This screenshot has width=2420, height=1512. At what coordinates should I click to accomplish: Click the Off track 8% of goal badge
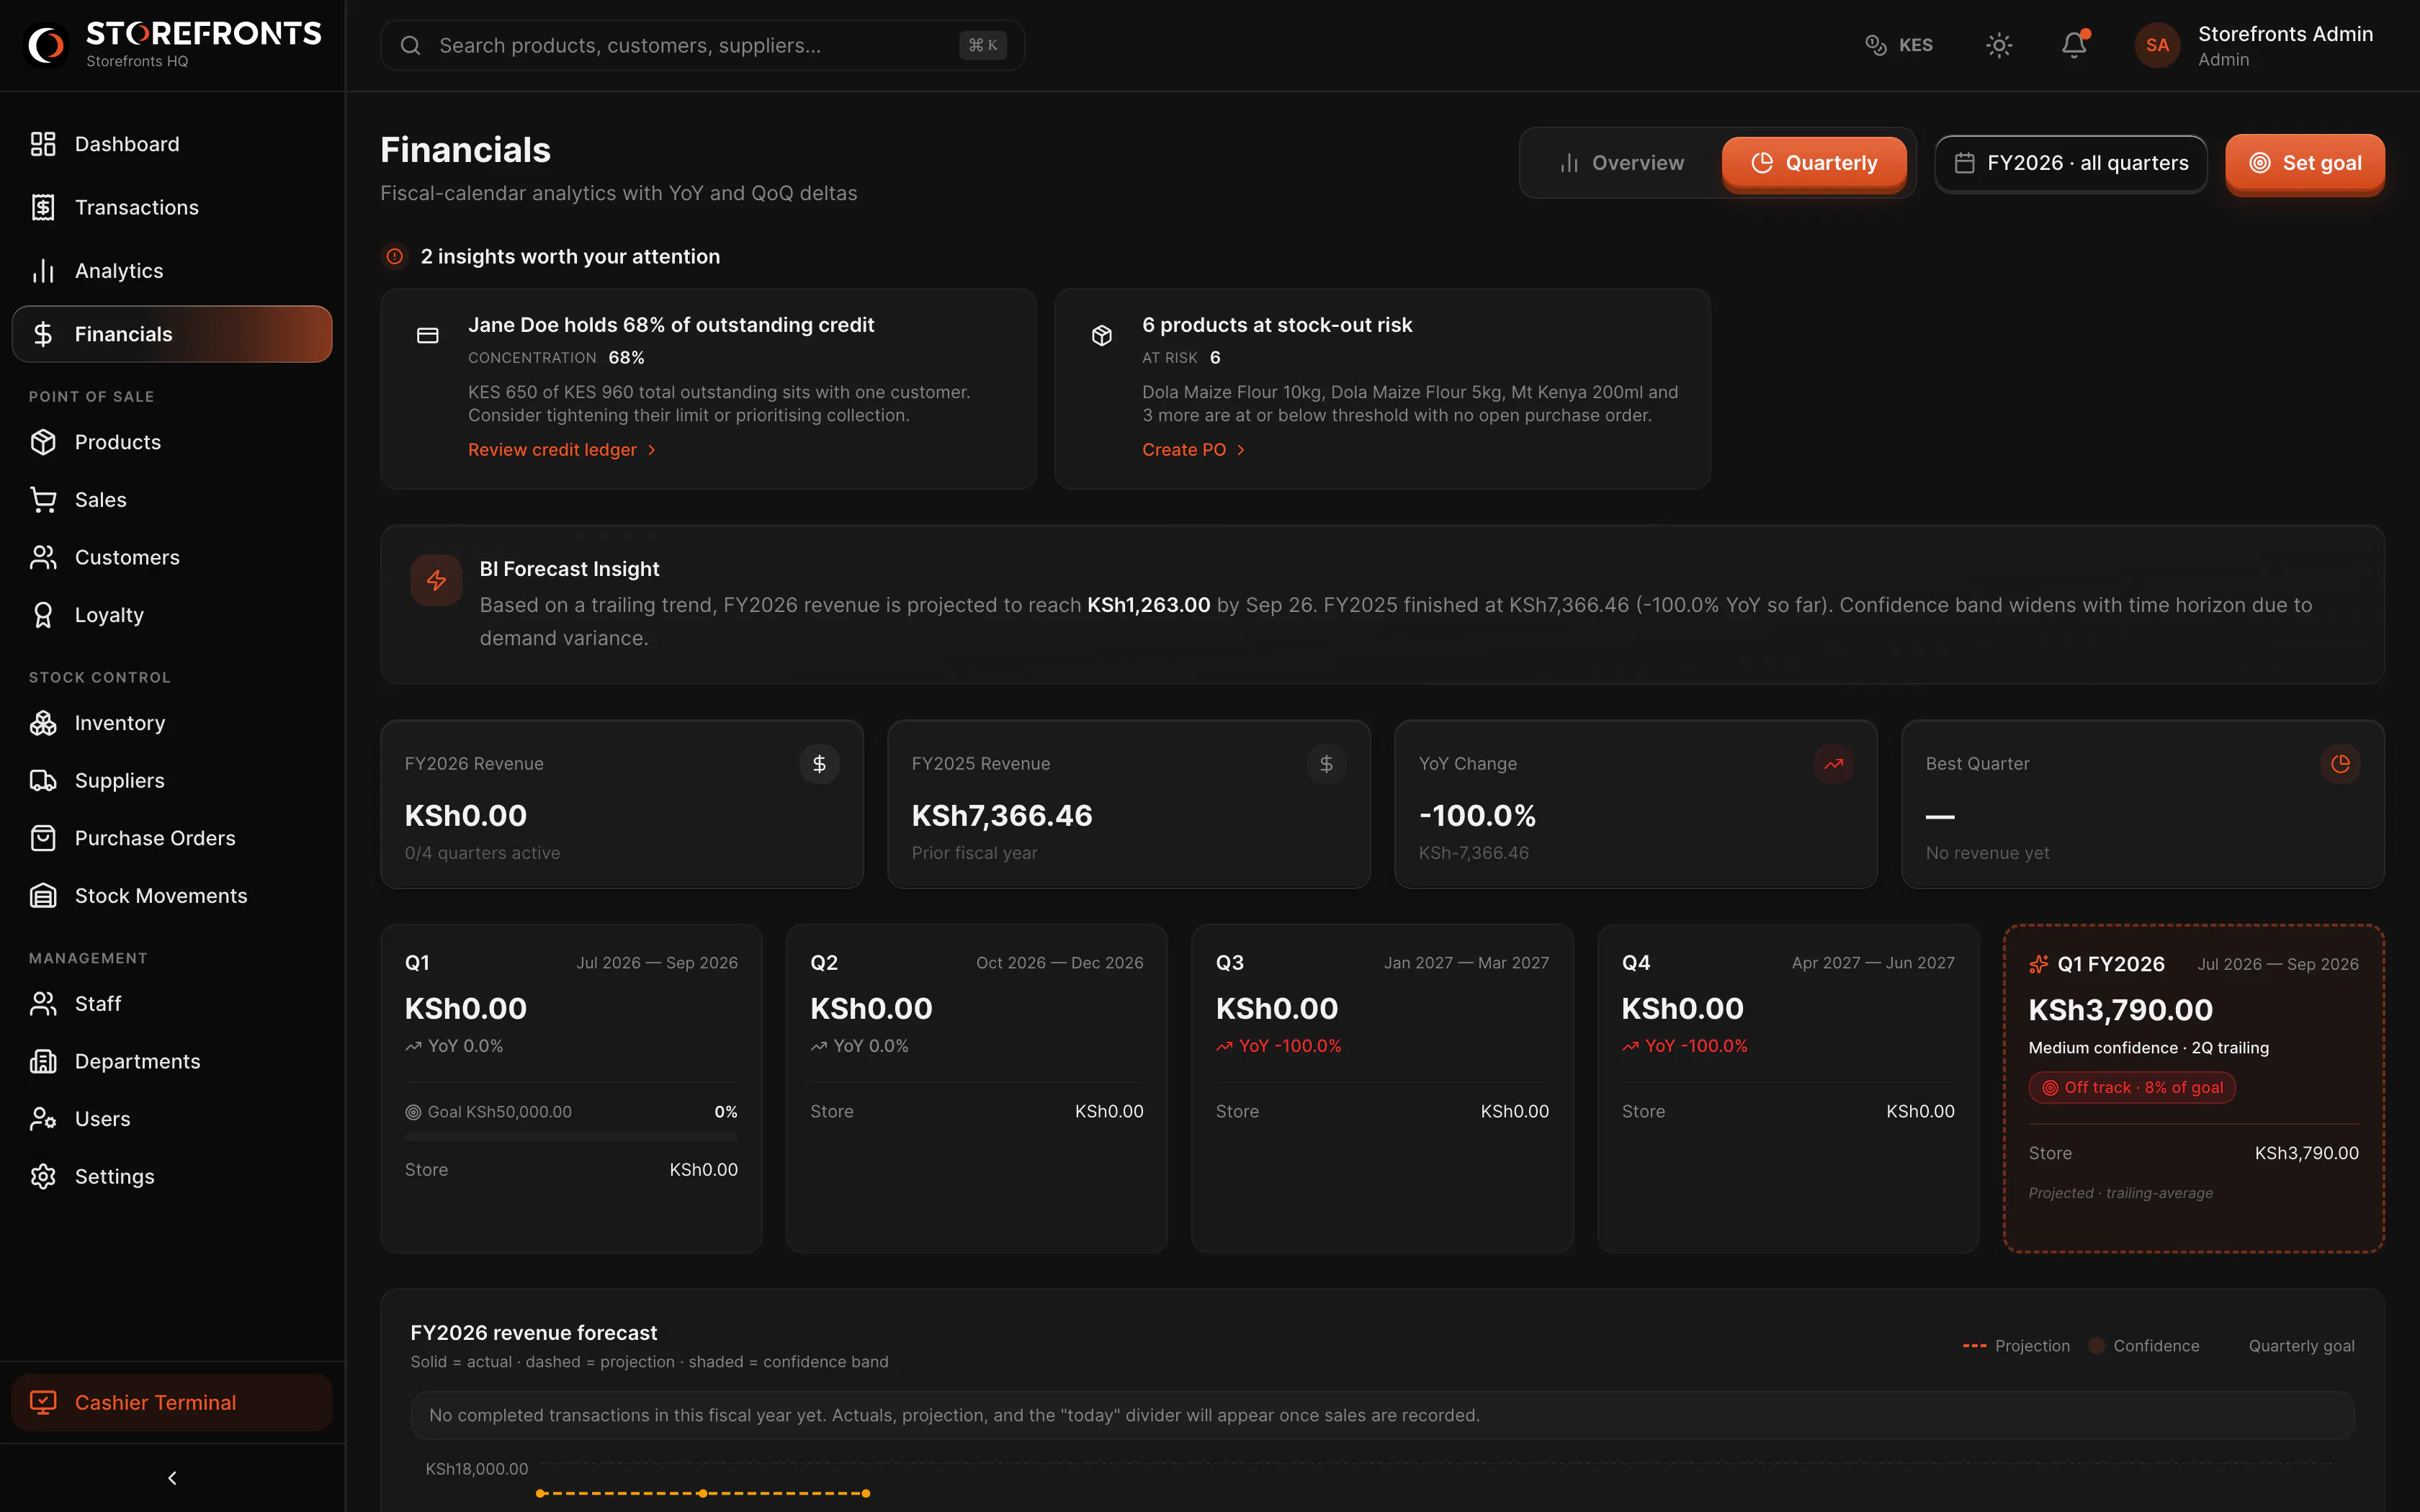tap(2132, 1088)
